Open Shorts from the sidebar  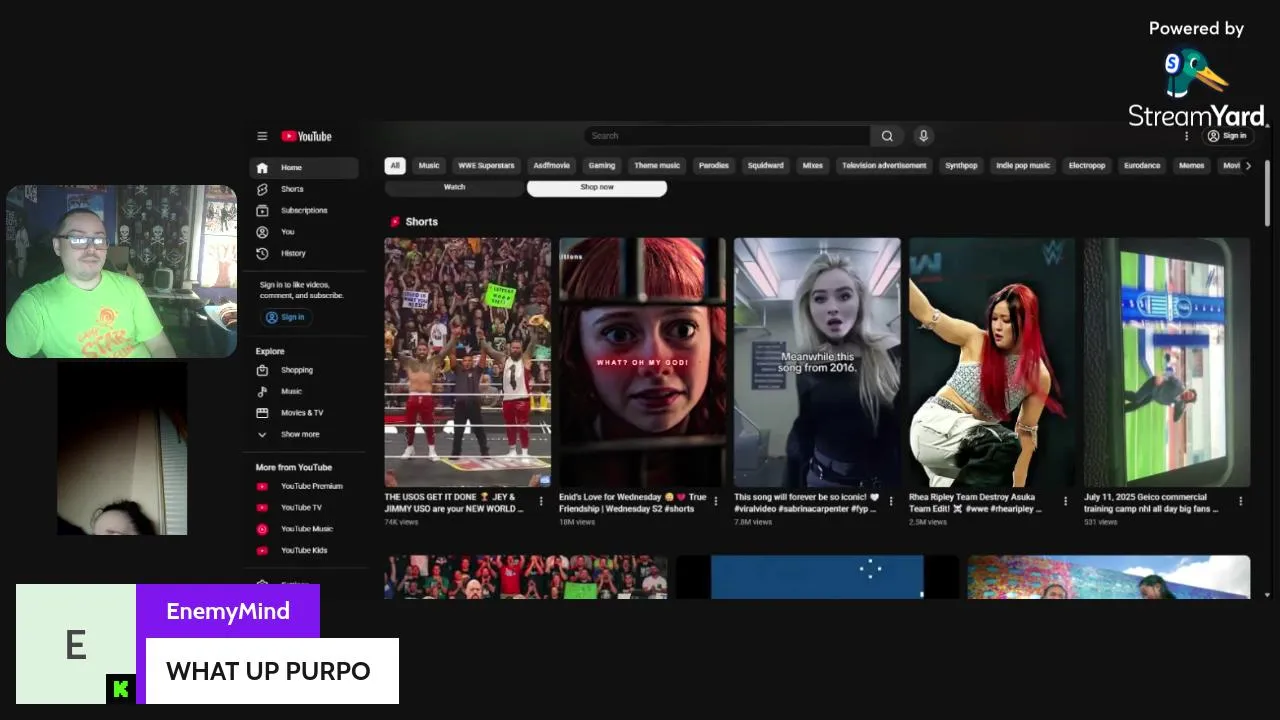point(304,189)
